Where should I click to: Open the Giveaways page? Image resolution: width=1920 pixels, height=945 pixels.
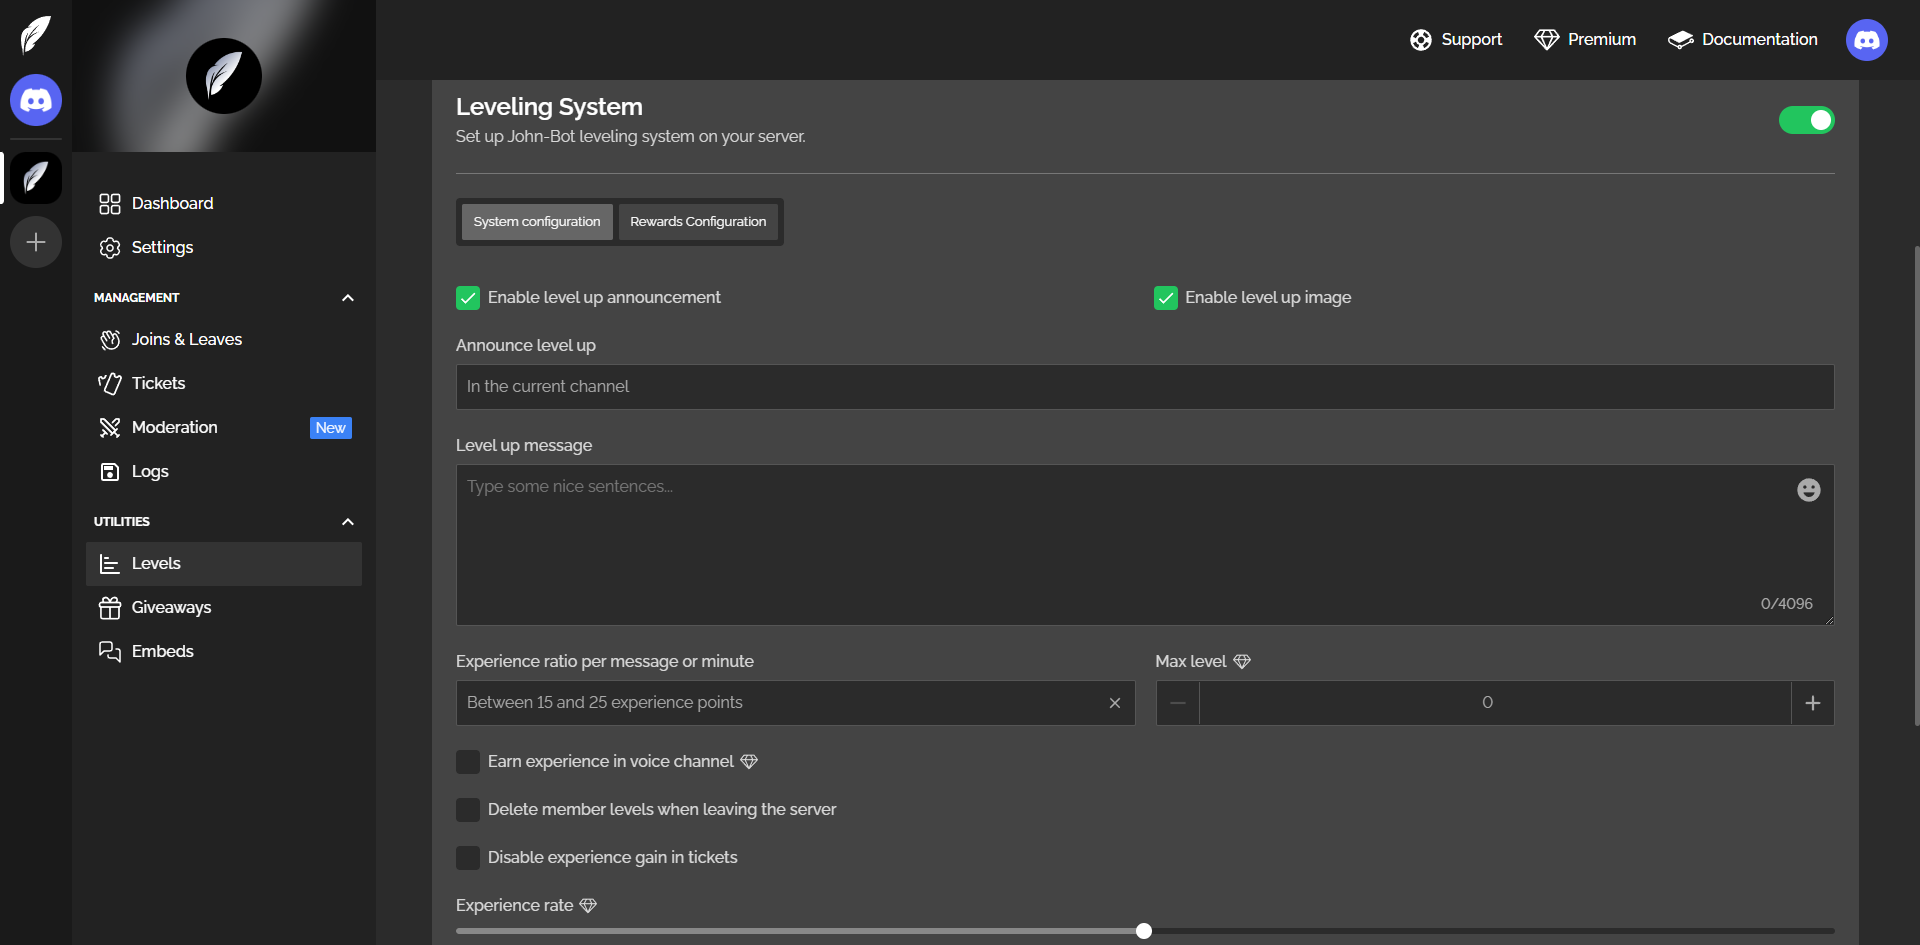point(171,607)
